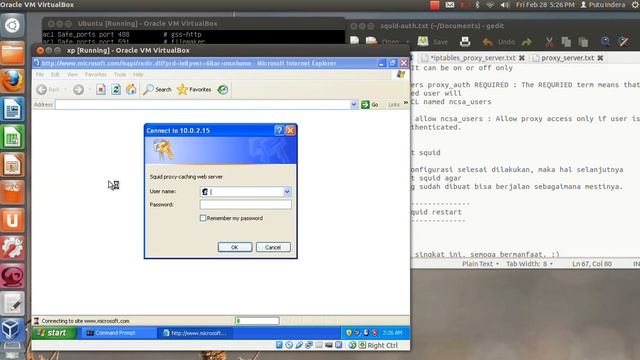Open Ubuntu One launcher icon
The width and height of the screenshot is (640, 360).
coord(12,220)
